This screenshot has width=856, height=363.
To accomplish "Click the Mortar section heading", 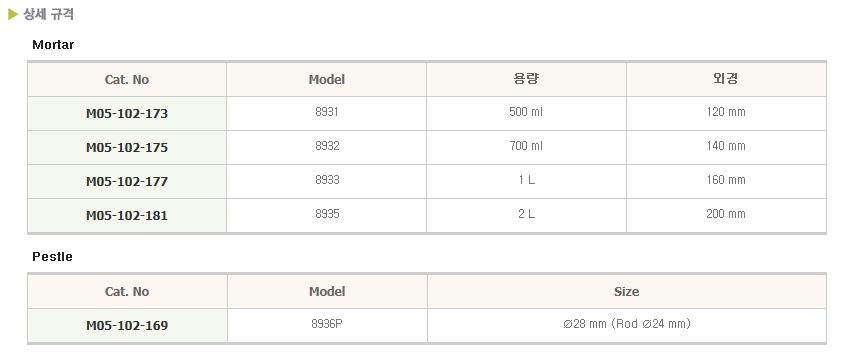I will [53, 45].
